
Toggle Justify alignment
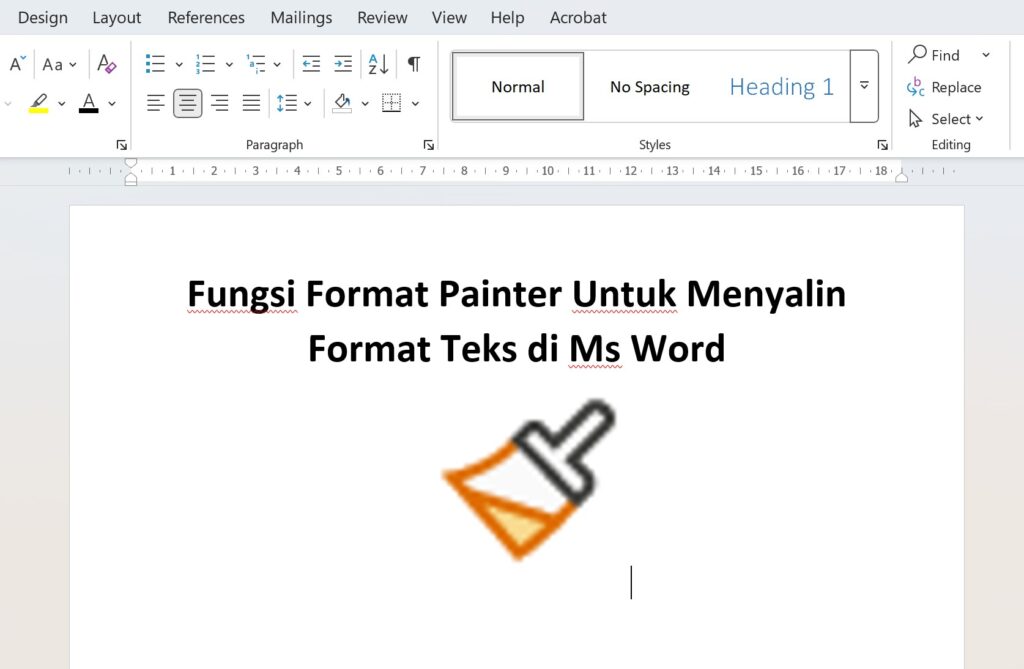pos(251,103)
